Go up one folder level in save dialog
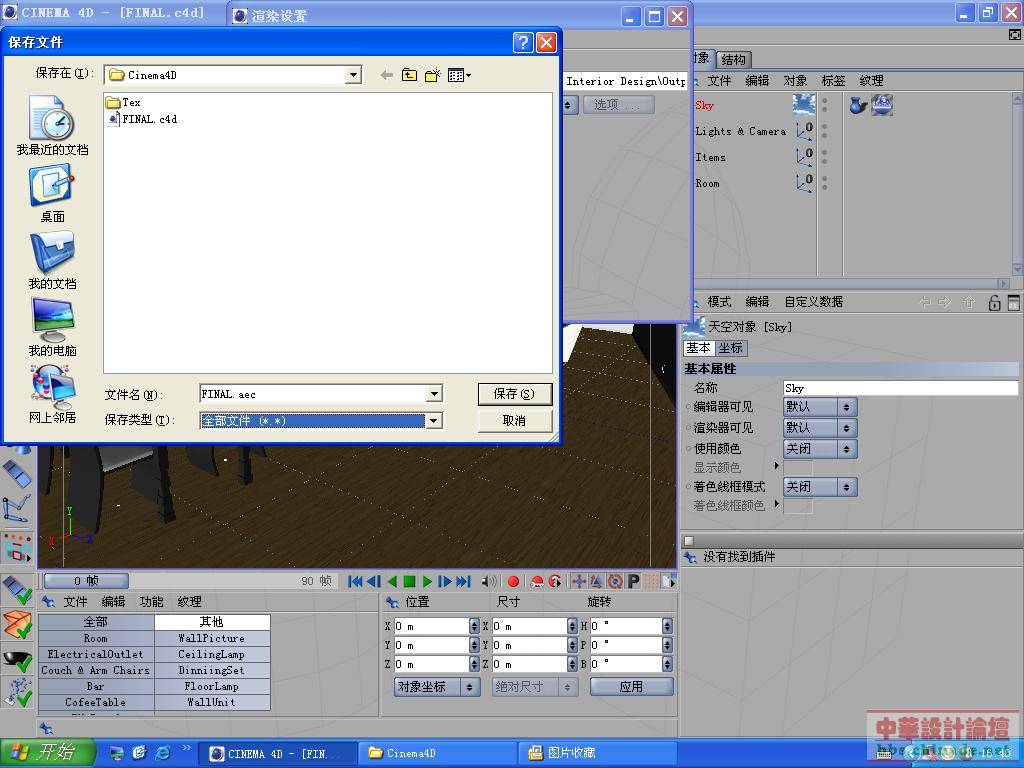This screenshot has width=1024, height=768. click(x=409, y=75)
